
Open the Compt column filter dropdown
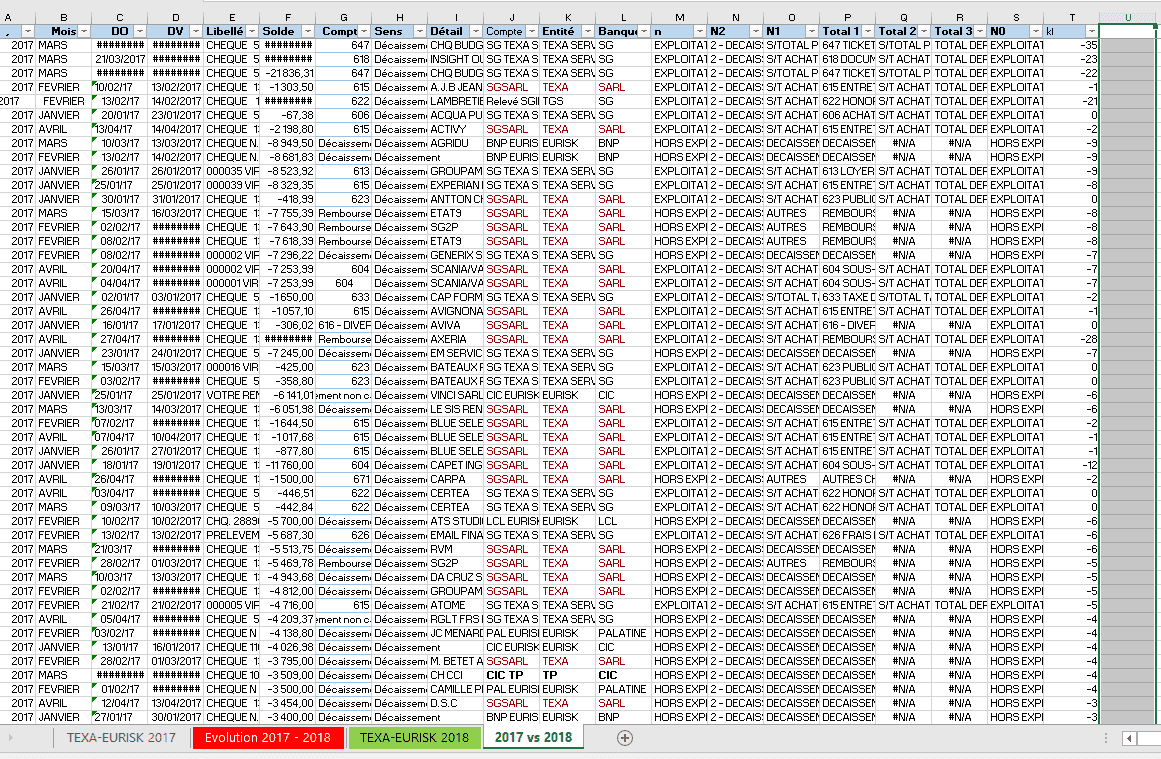click(x=364, y=31)
